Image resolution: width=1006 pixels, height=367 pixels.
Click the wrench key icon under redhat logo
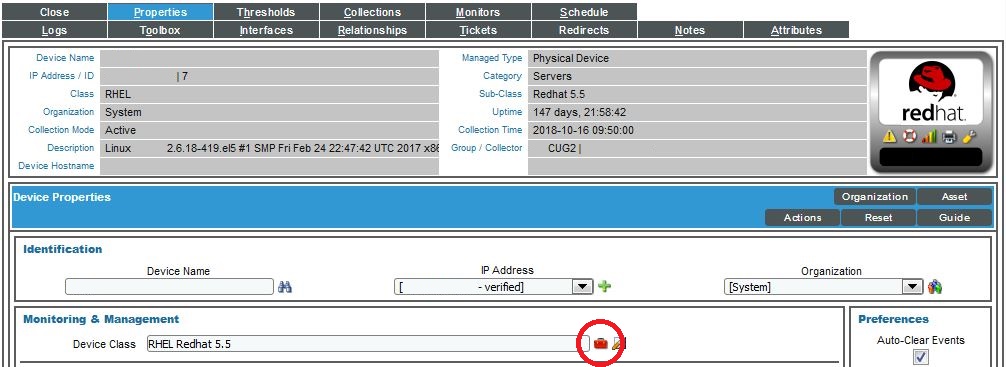pos(969,136)
